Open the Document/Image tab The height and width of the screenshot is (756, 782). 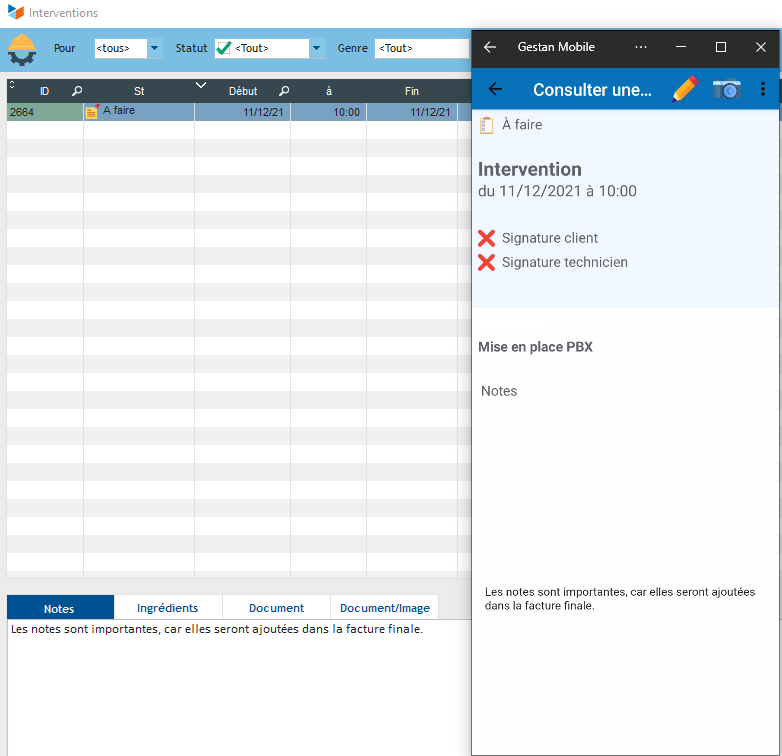[x=384, y=608]
